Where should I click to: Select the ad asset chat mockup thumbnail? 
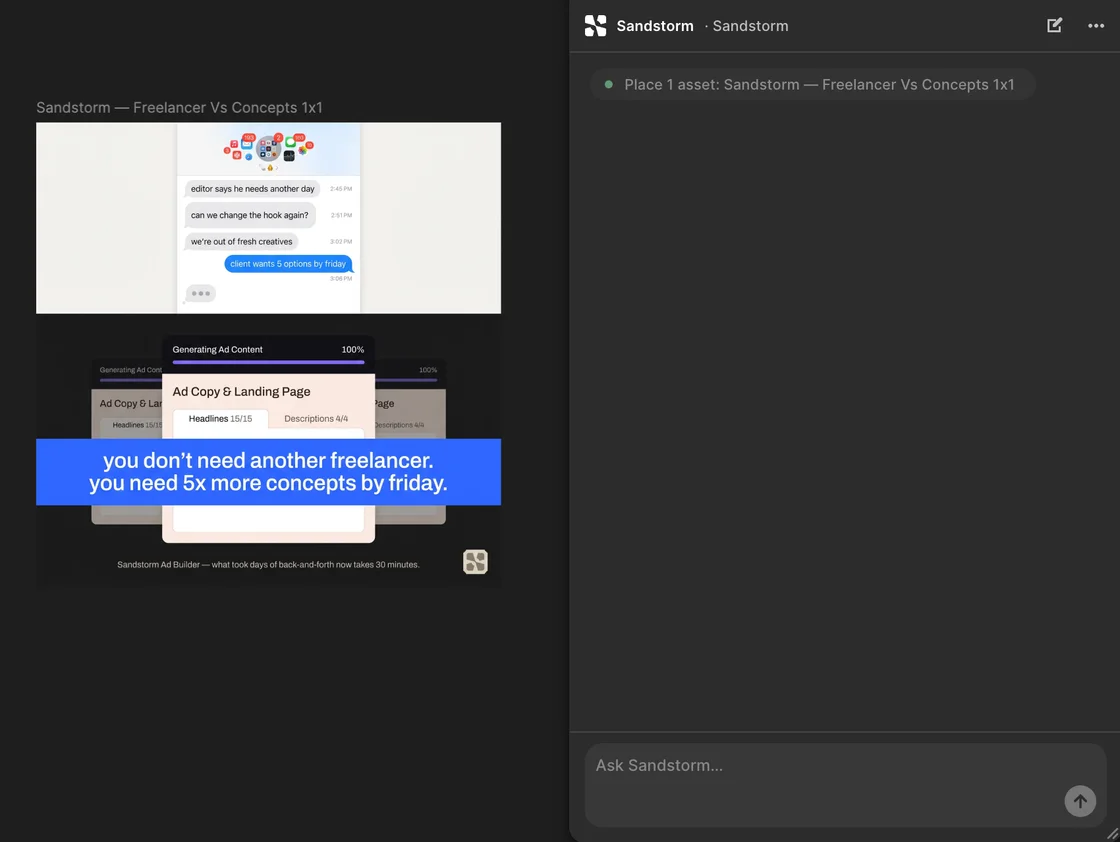tap(269, 218)
